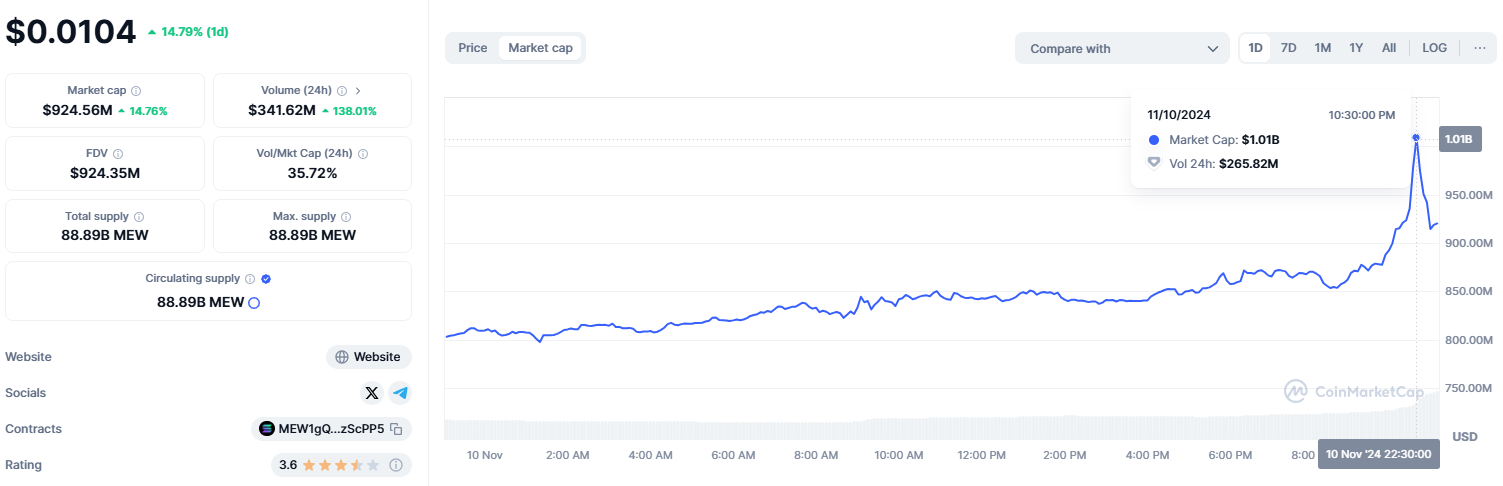
Task: Click the market cap chart peak data point
Action: 1416,137
